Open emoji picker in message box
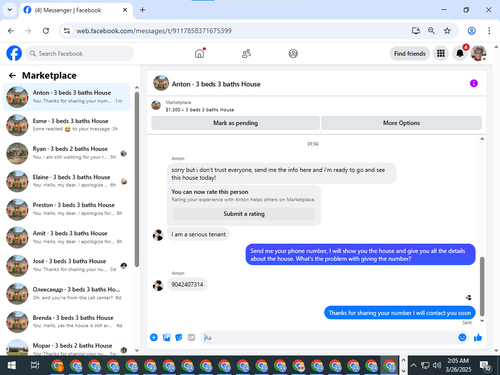Screen dimensions: 500x375 (462, 338)
